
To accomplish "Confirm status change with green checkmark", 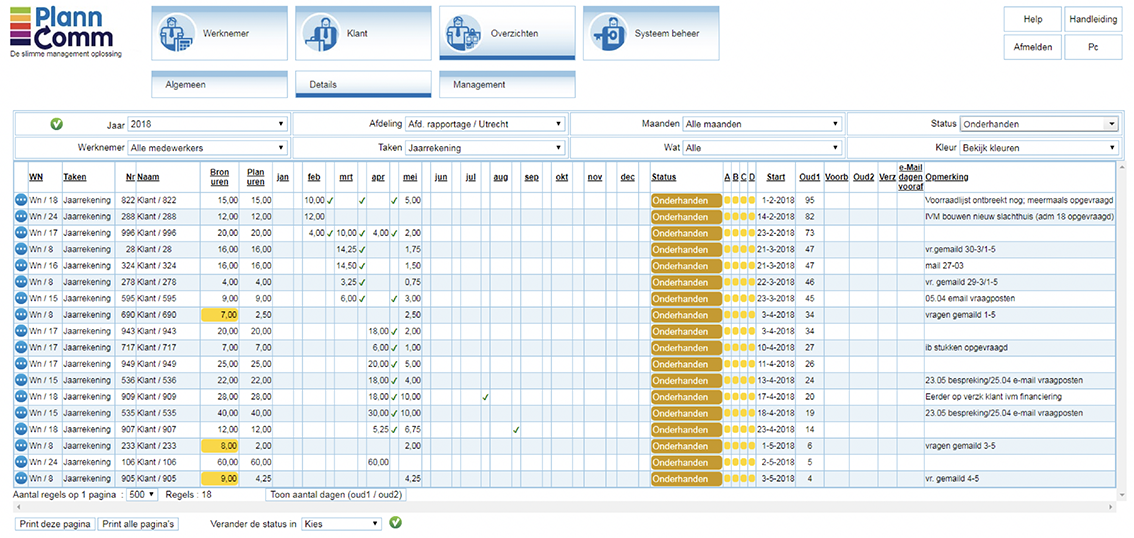I will coord(395,523).
